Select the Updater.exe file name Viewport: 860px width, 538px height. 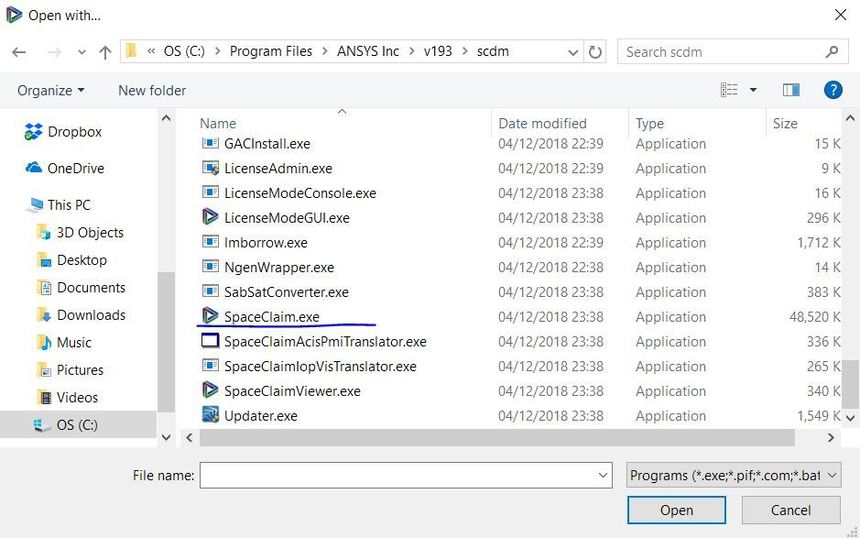click(x=261, y=416)
